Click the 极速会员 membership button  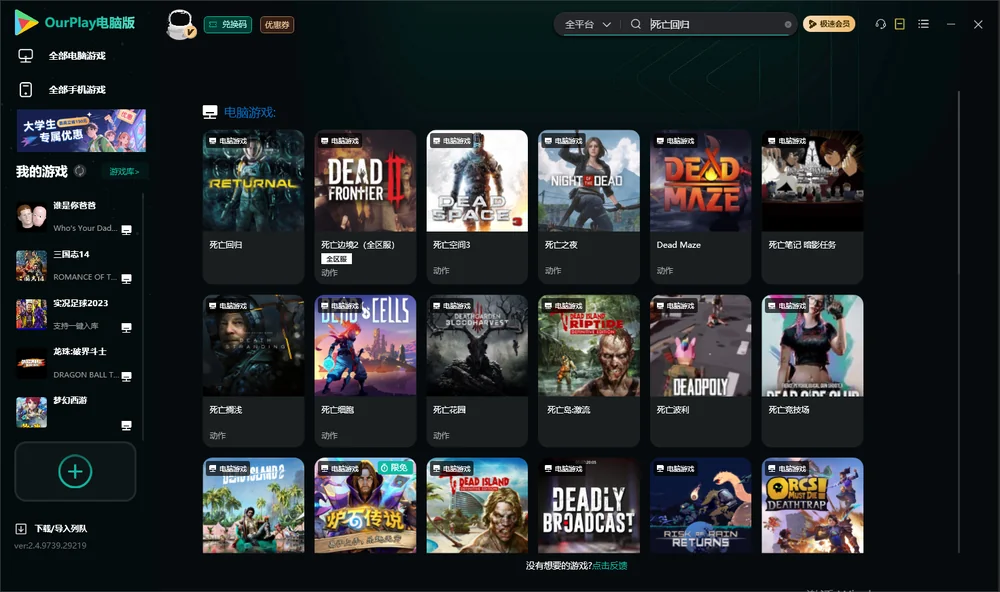click(x=829, y=24)
